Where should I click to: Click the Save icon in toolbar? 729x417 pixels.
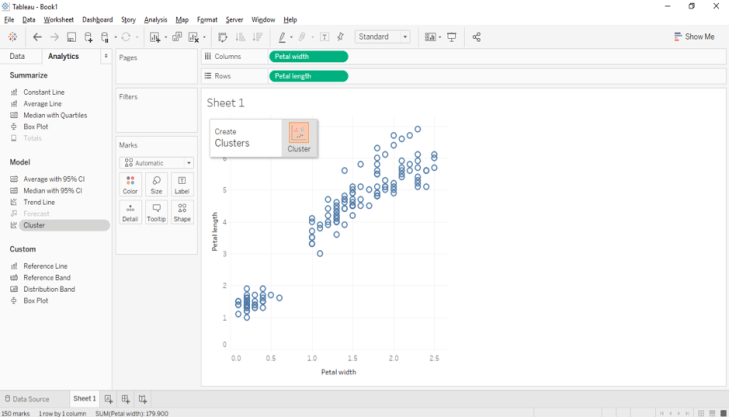tap(72, 37)
